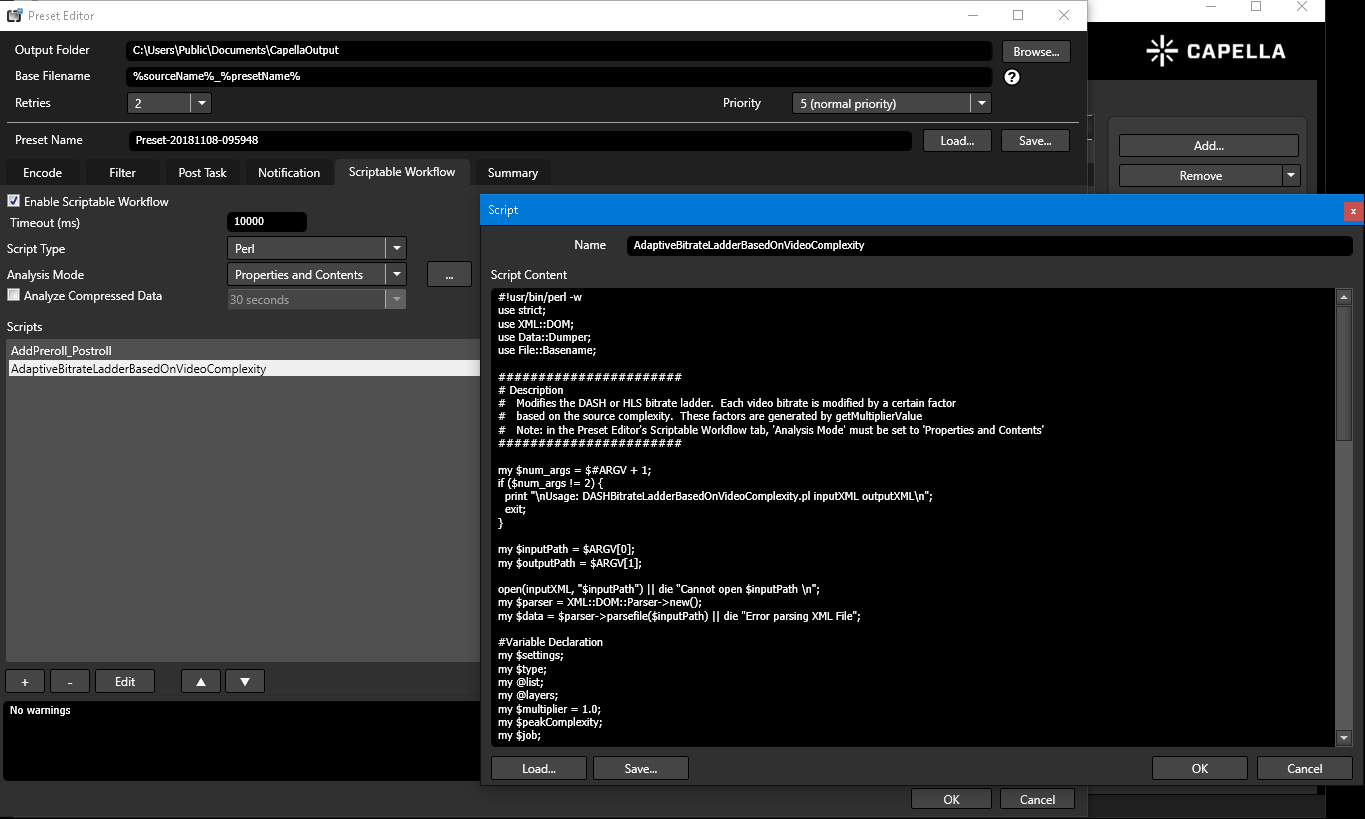Viewport: 1365px width, 819px height.
Task: Click the minus button to remove script
Action: (70, 681)
